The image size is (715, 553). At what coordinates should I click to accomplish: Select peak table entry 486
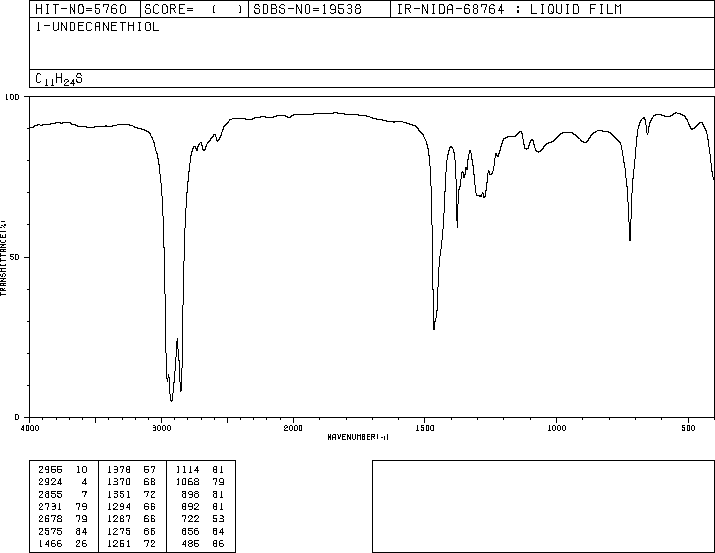click(x=190, y=543)
